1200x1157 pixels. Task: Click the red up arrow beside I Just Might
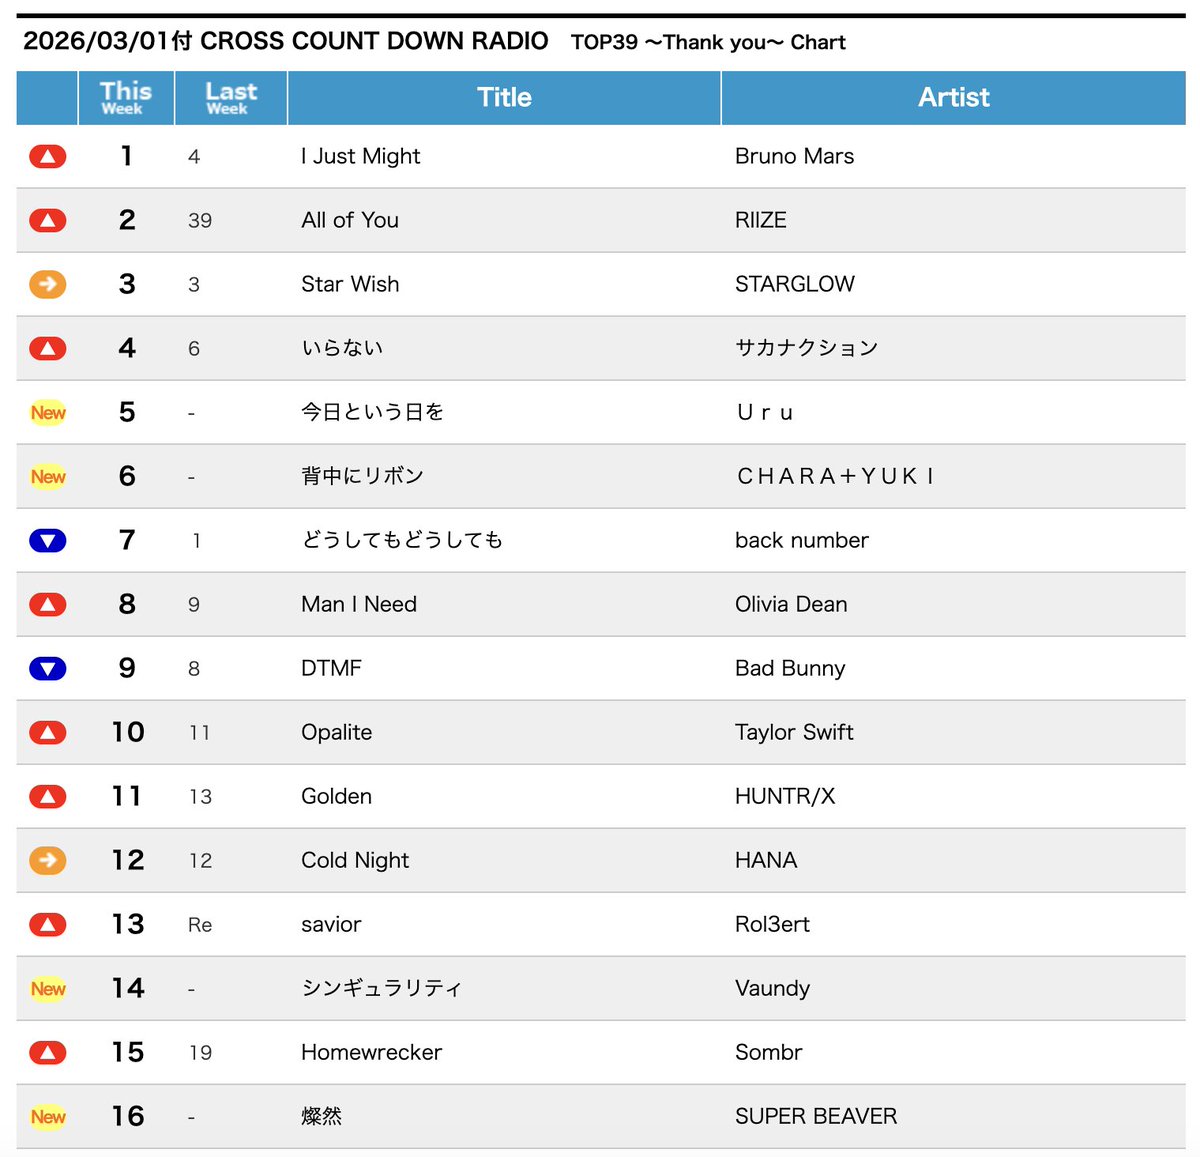coord(48,157)
